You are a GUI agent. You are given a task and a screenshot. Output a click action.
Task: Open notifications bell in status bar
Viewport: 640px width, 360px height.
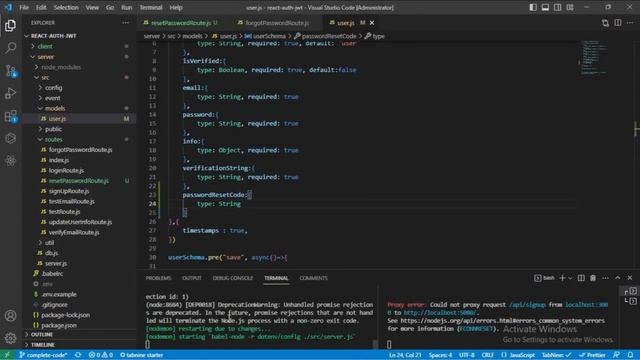click(x=631, y=355)
